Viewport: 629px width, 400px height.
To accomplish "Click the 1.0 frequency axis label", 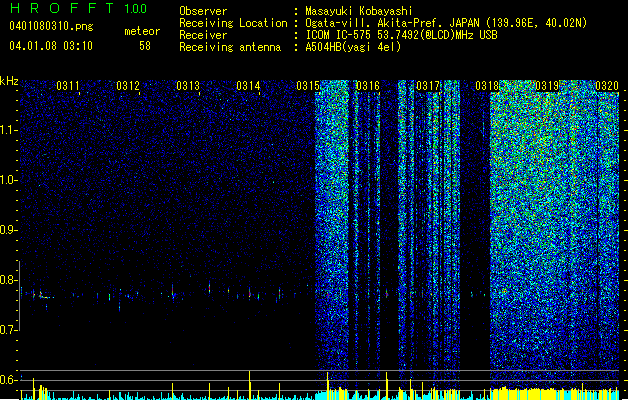I will [x=8, y=180].
